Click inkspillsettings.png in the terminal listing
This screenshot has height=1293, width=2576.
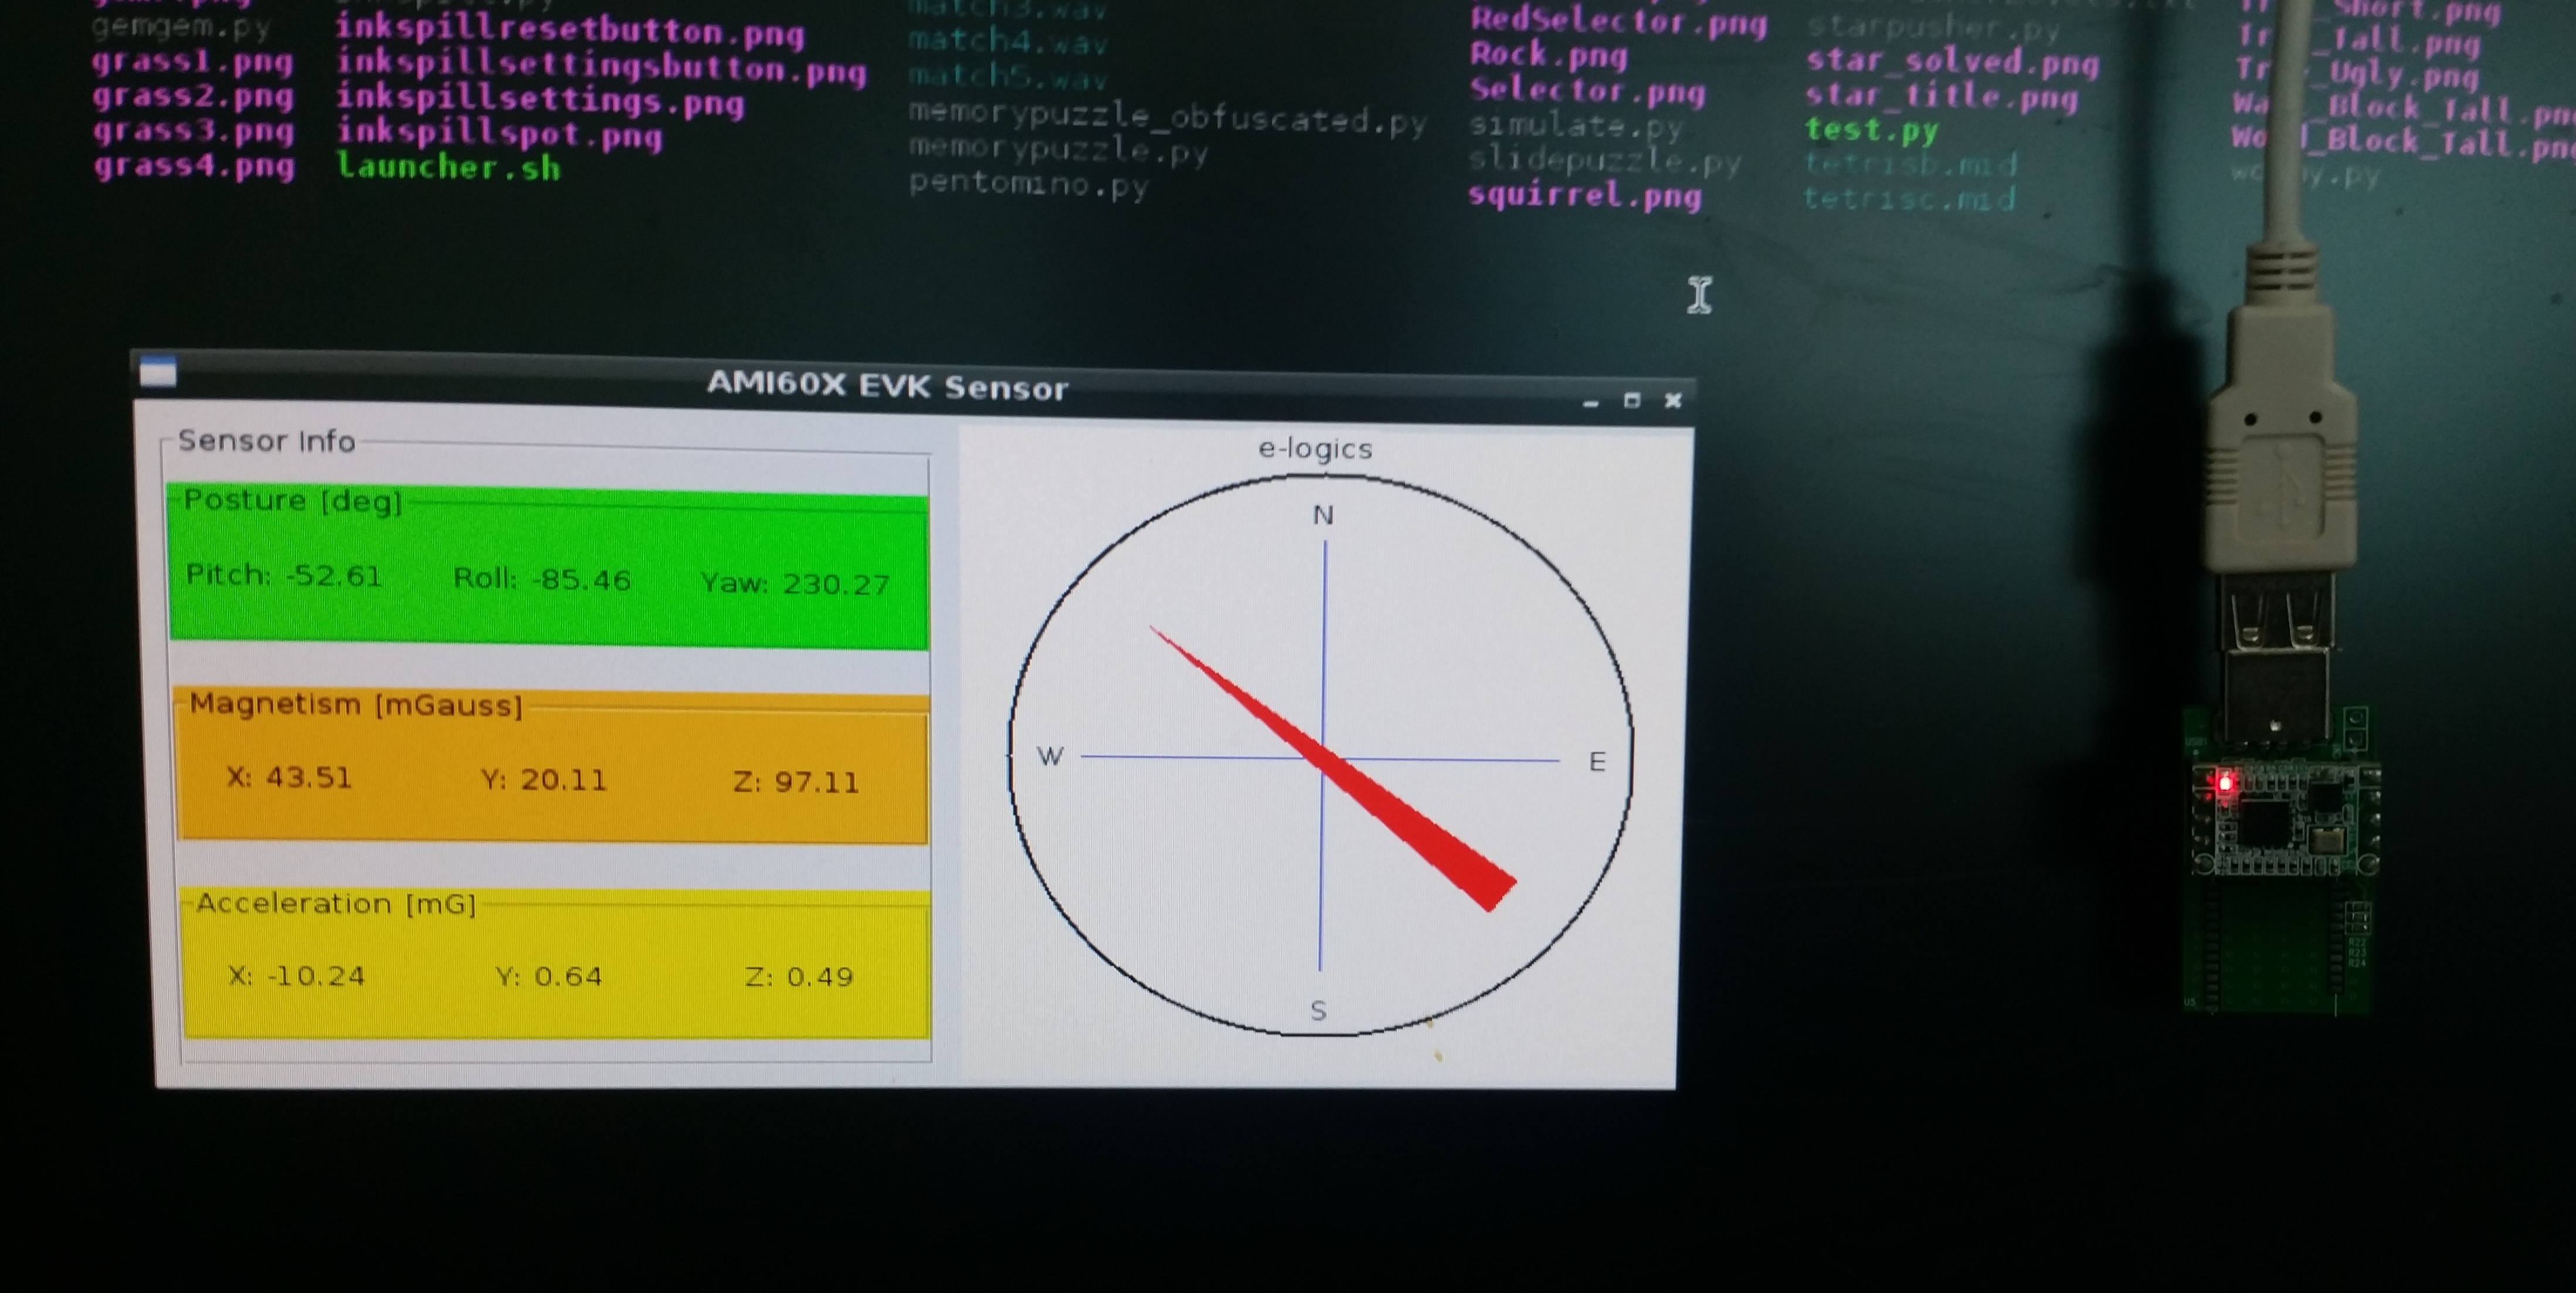[540, 100]
